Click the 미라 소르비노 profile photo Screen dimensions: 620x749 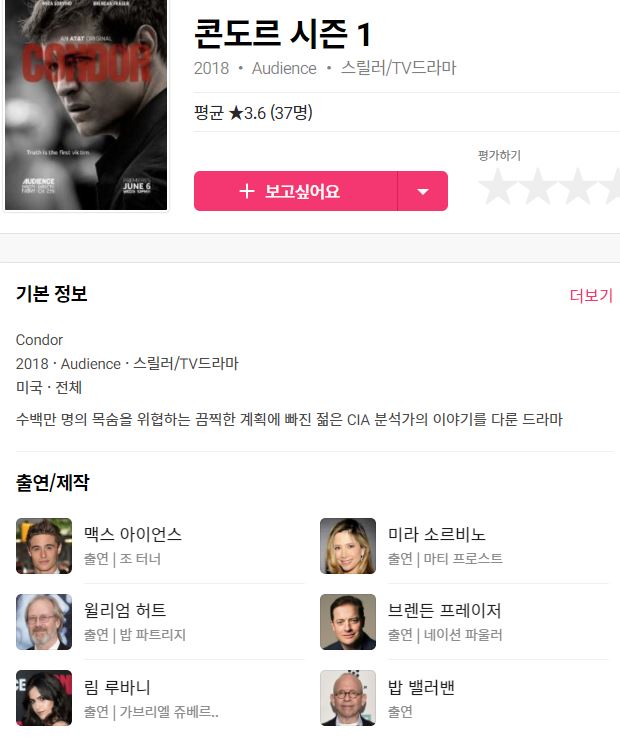[x=348, y=546]
